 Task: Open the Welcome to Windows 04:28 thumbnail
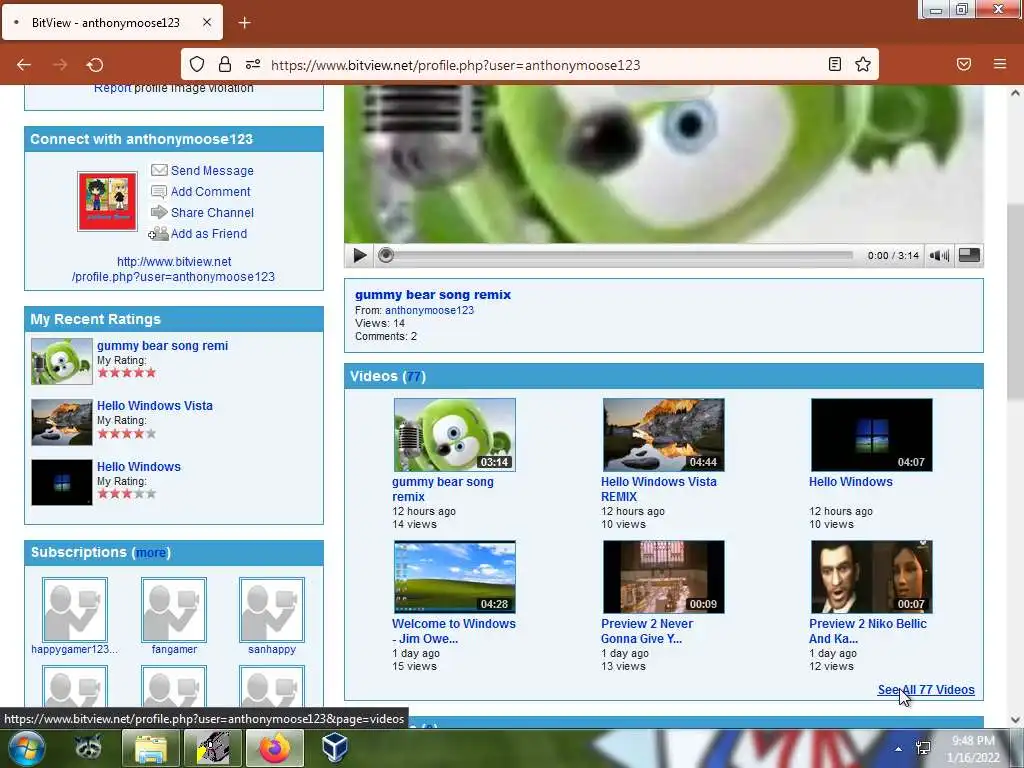pyautogui.click(x=455, y=577)
